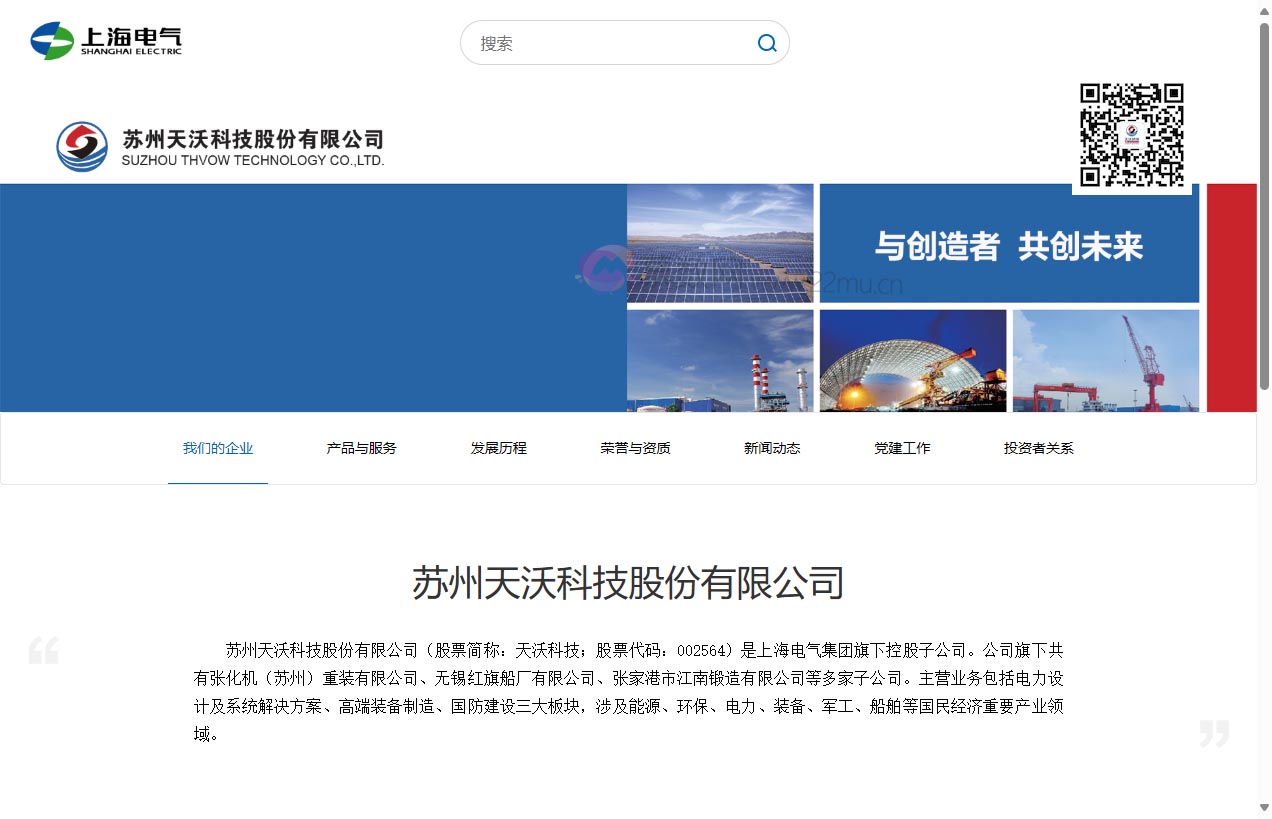Image resolution: width=1272 pixels, height=819 pixels.
Task: Click the solar panel banner image
Action: [719, 242]
